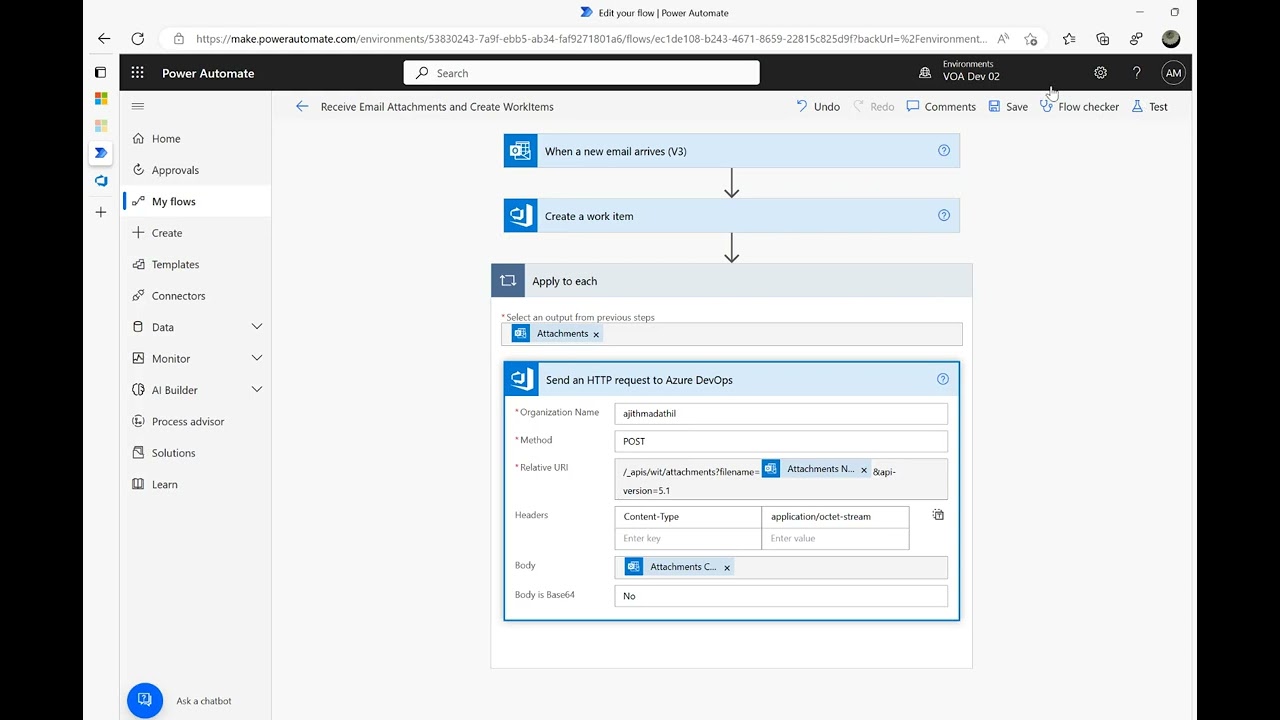
Task: Select My flows in left navigation
Action: click(x=197, y=201)
